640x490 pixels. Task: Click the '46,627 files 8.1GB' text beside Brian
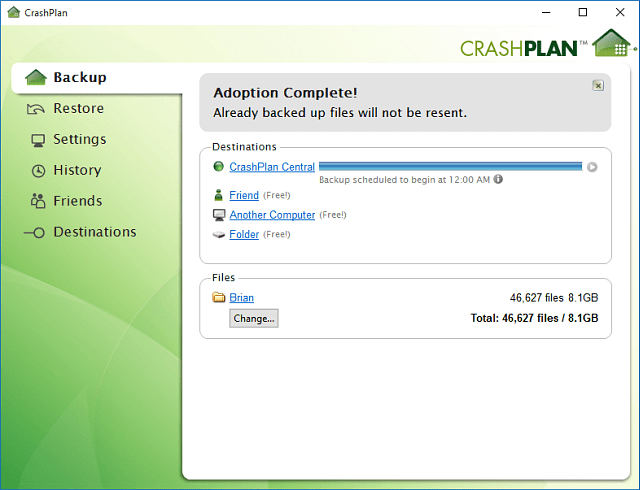point(554,298)
